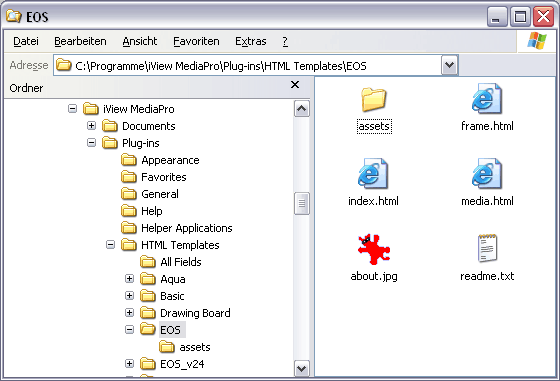Open the Ansicht menu
Viewport: 560px width, 381px height.
[x=140, y=41]
